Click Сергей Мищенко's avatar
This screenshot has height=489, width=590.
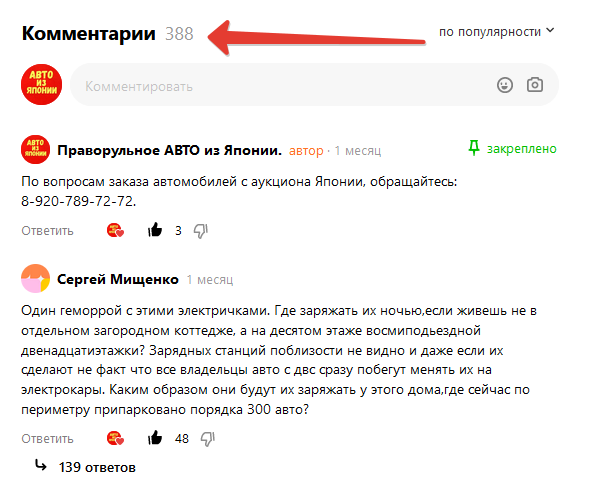point(35,279)
